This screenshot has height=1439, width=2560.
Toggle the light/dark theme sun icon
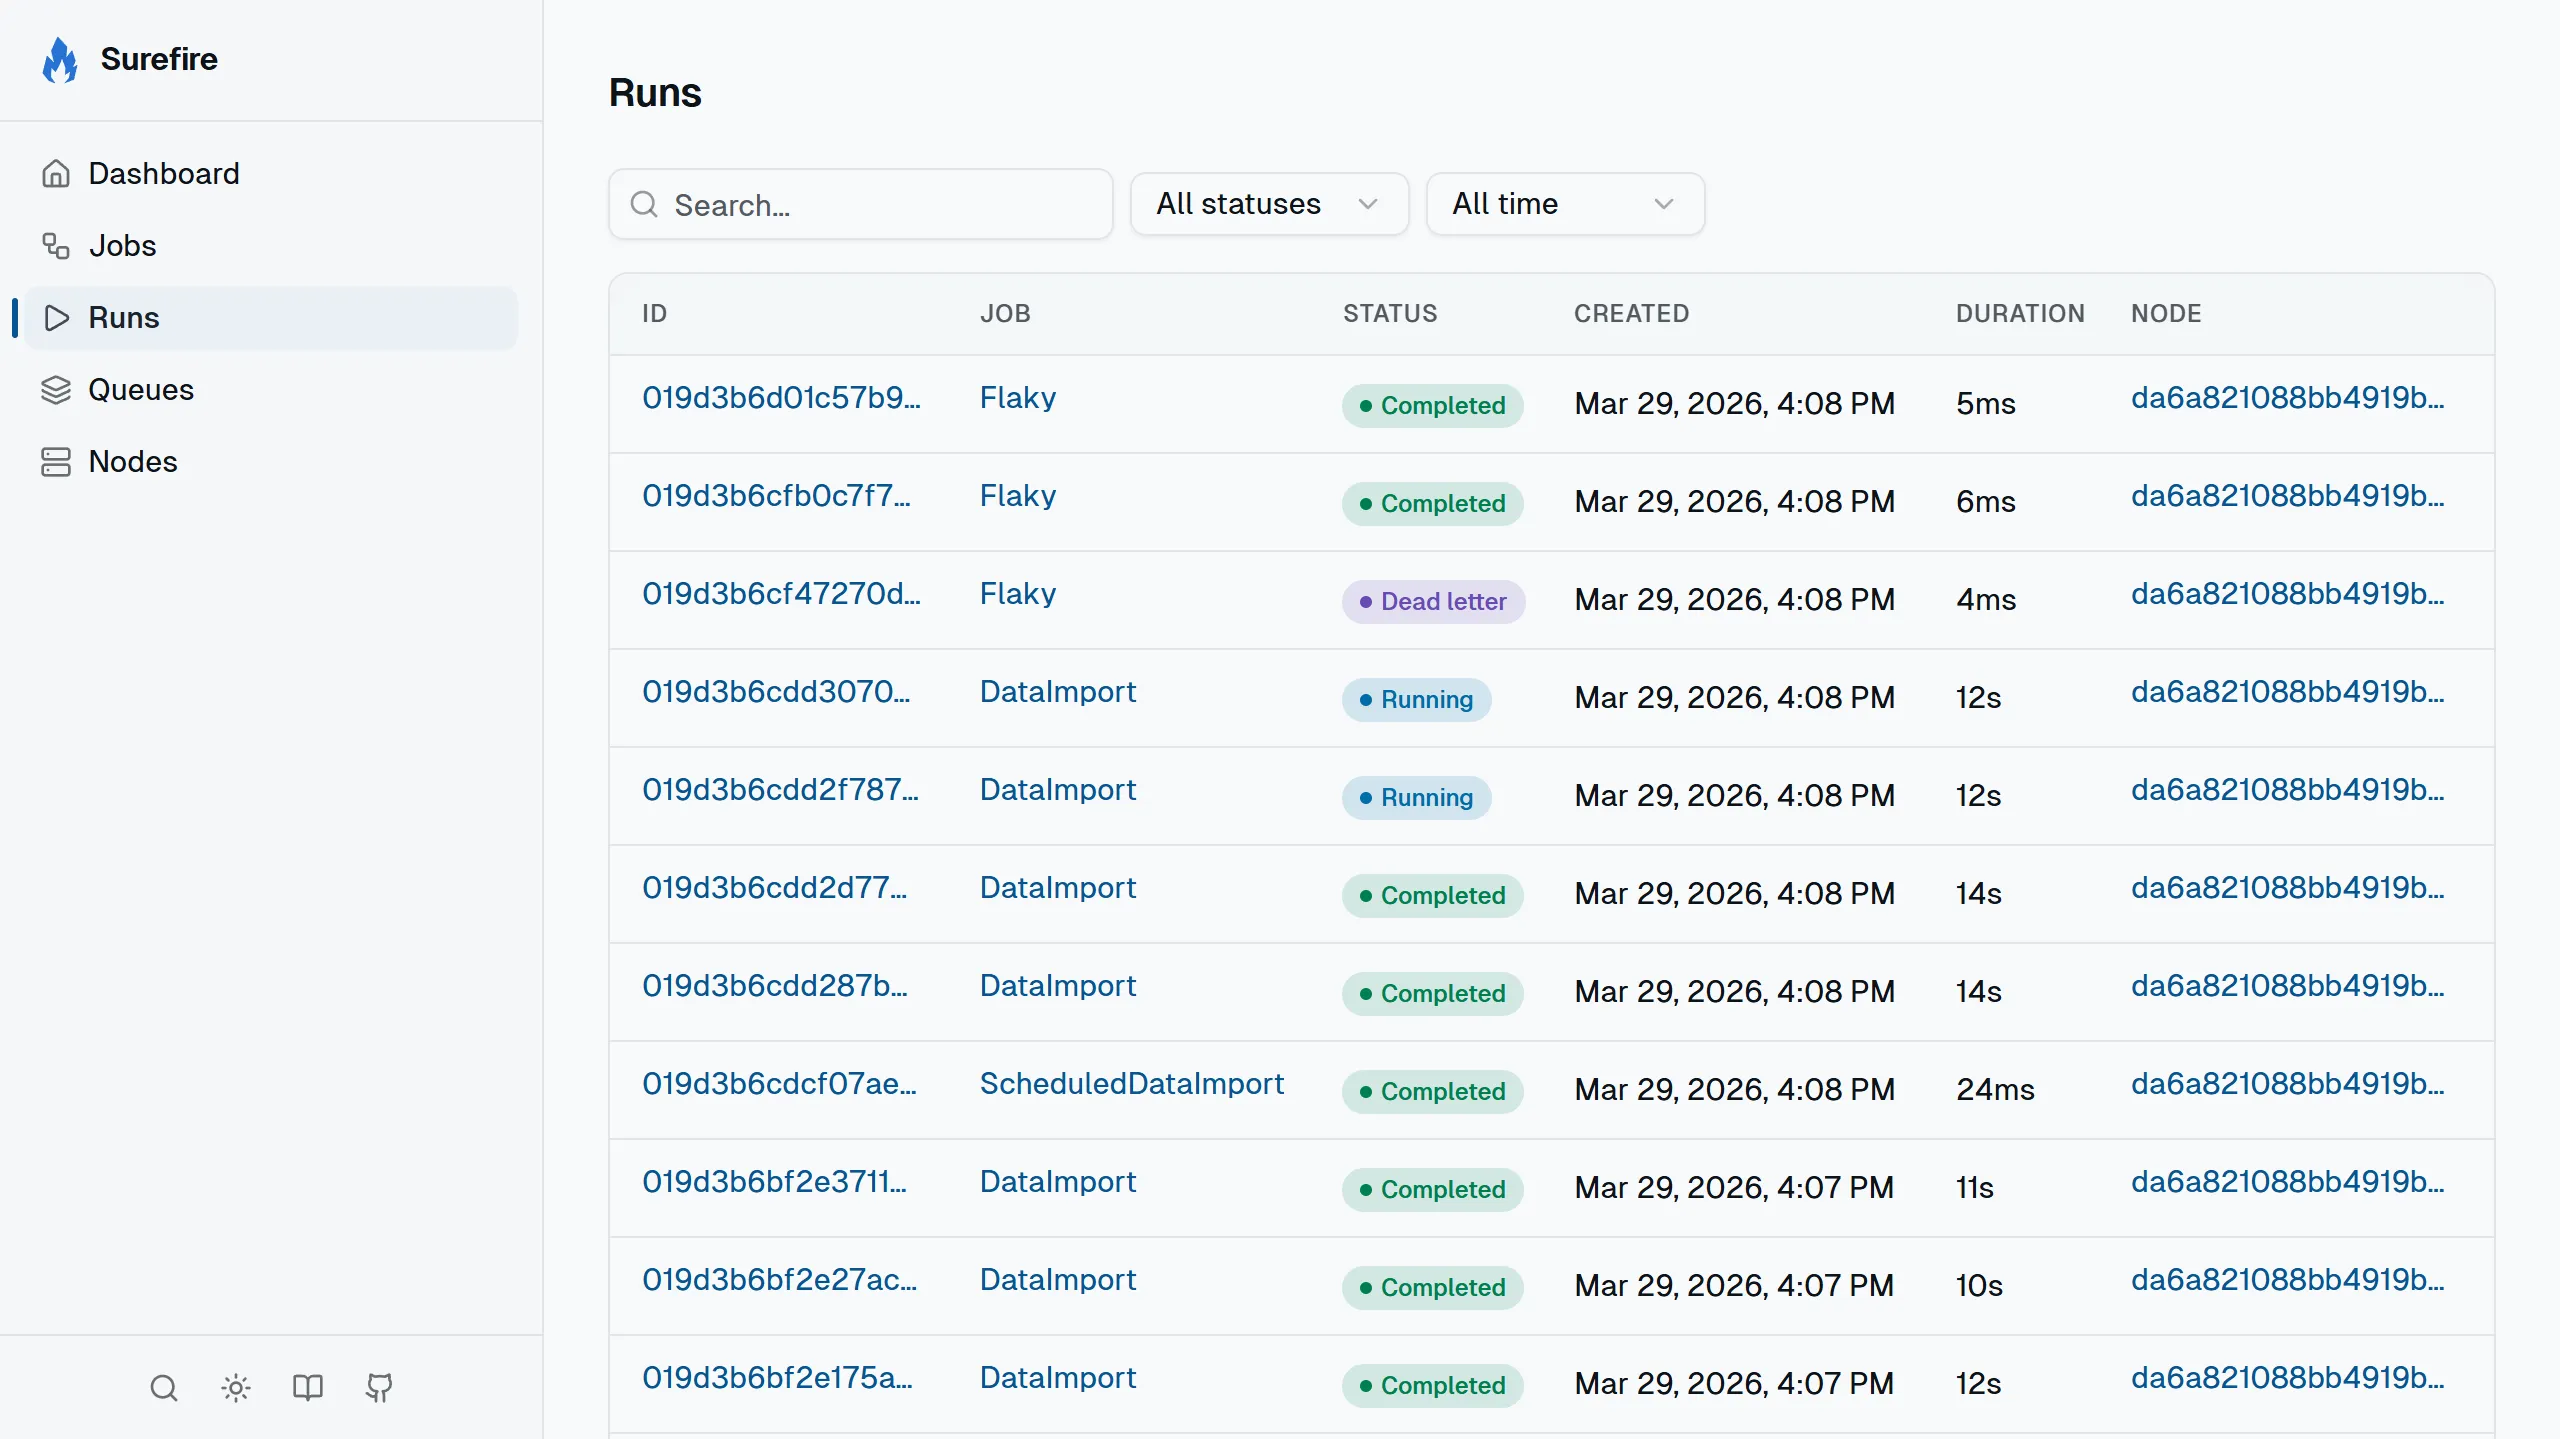[236, 1388]
